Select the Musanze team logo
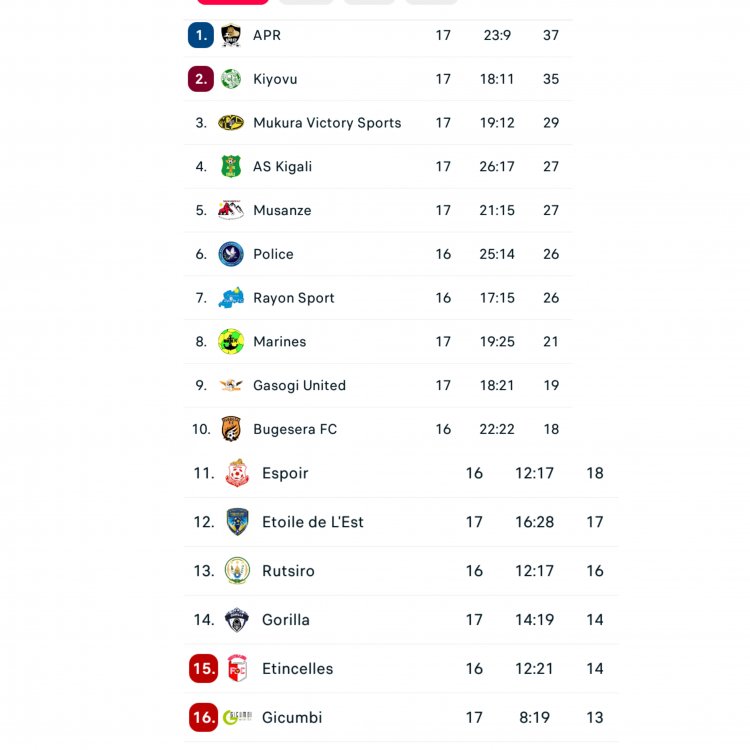The image size is (750, 750). [x=231, y=210]
